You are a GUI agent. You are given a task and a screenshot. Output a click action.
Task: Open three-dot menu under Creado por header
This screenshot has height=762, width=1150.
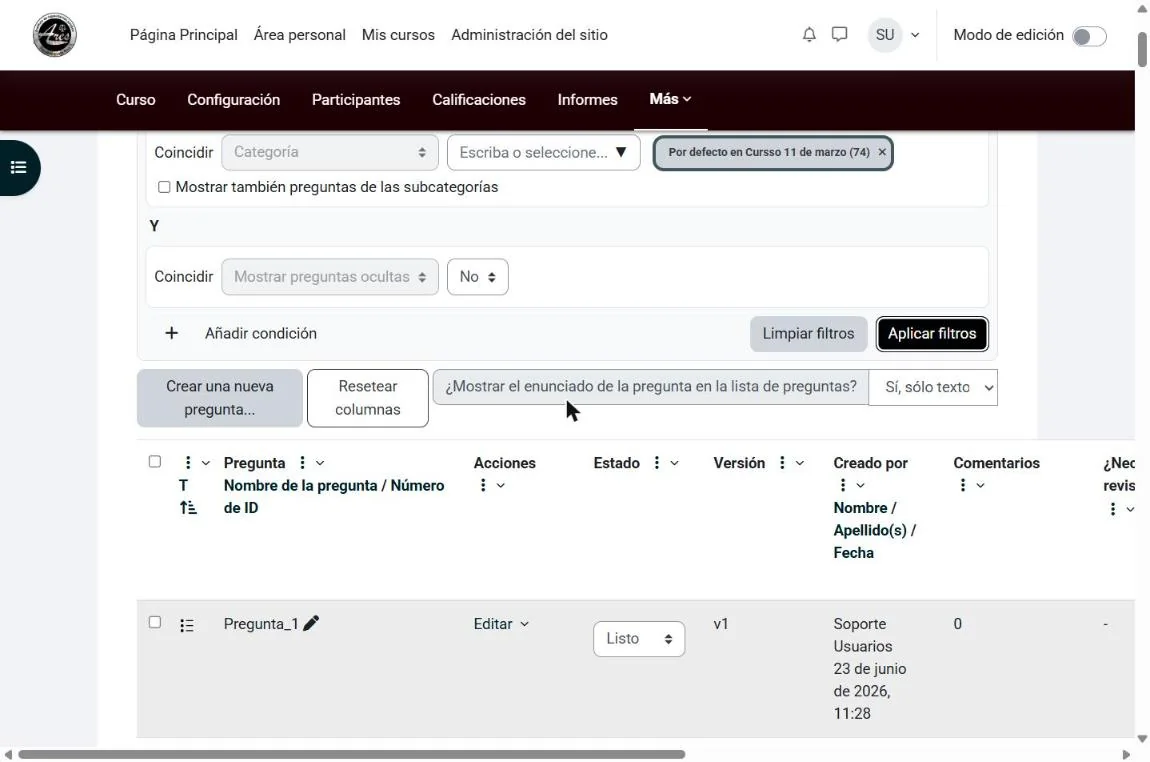[843, 486]
